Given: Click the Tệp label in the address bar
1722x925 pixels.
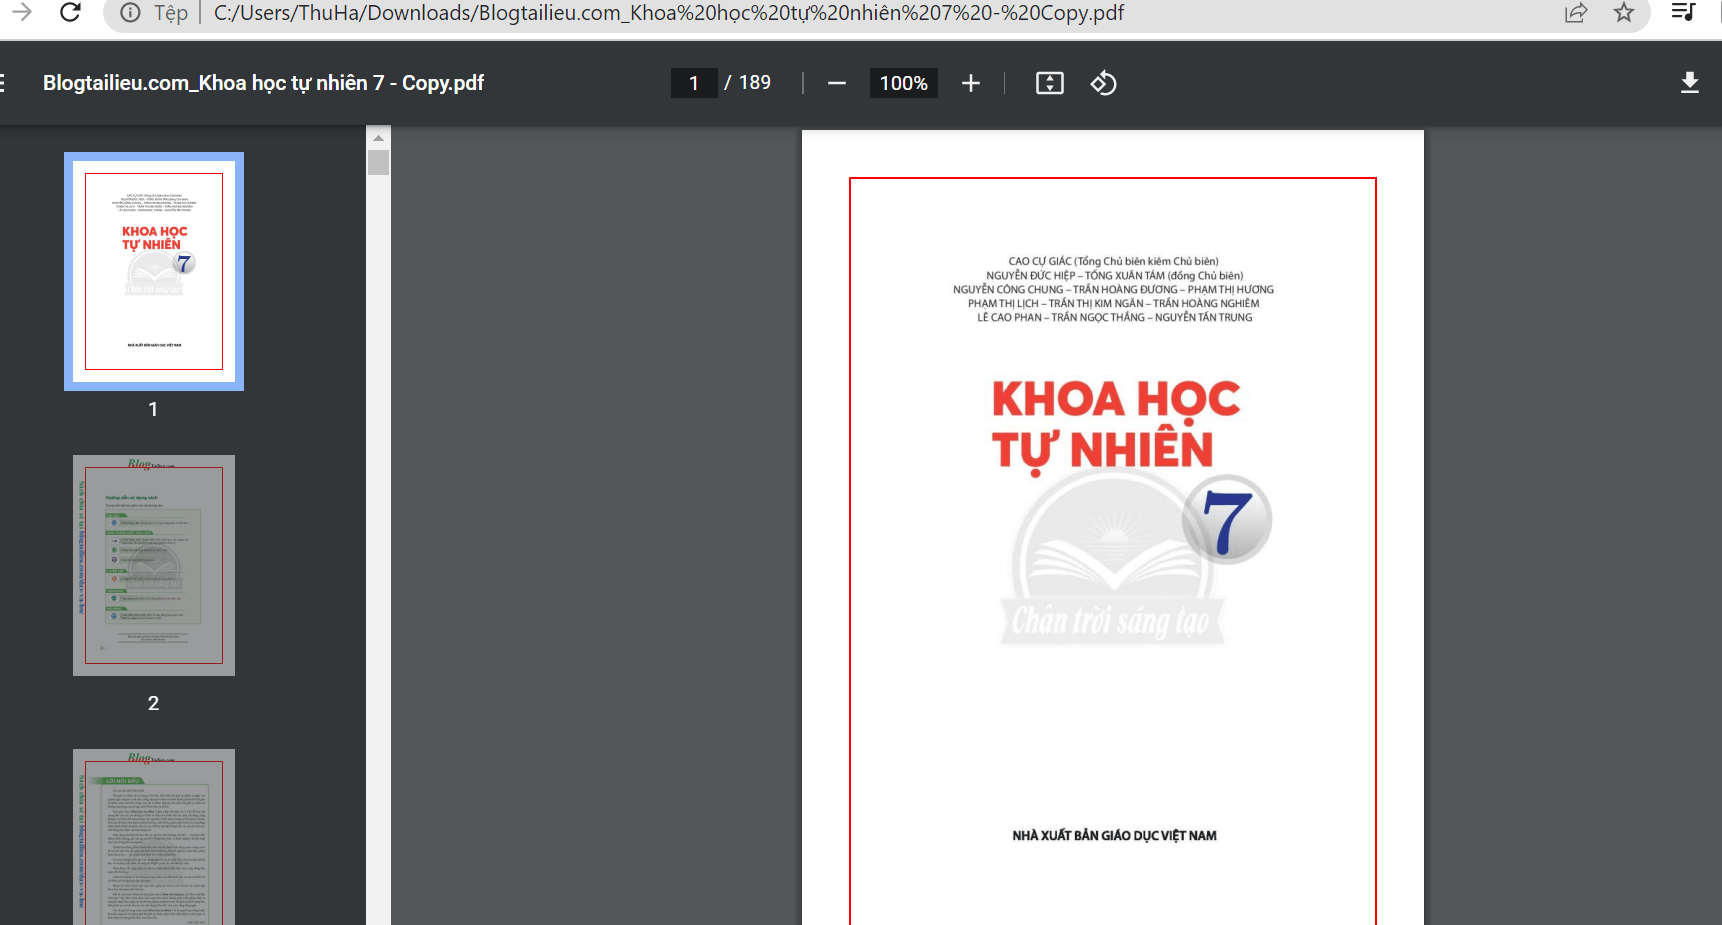Looking at the screenshot, I should 171,13.
